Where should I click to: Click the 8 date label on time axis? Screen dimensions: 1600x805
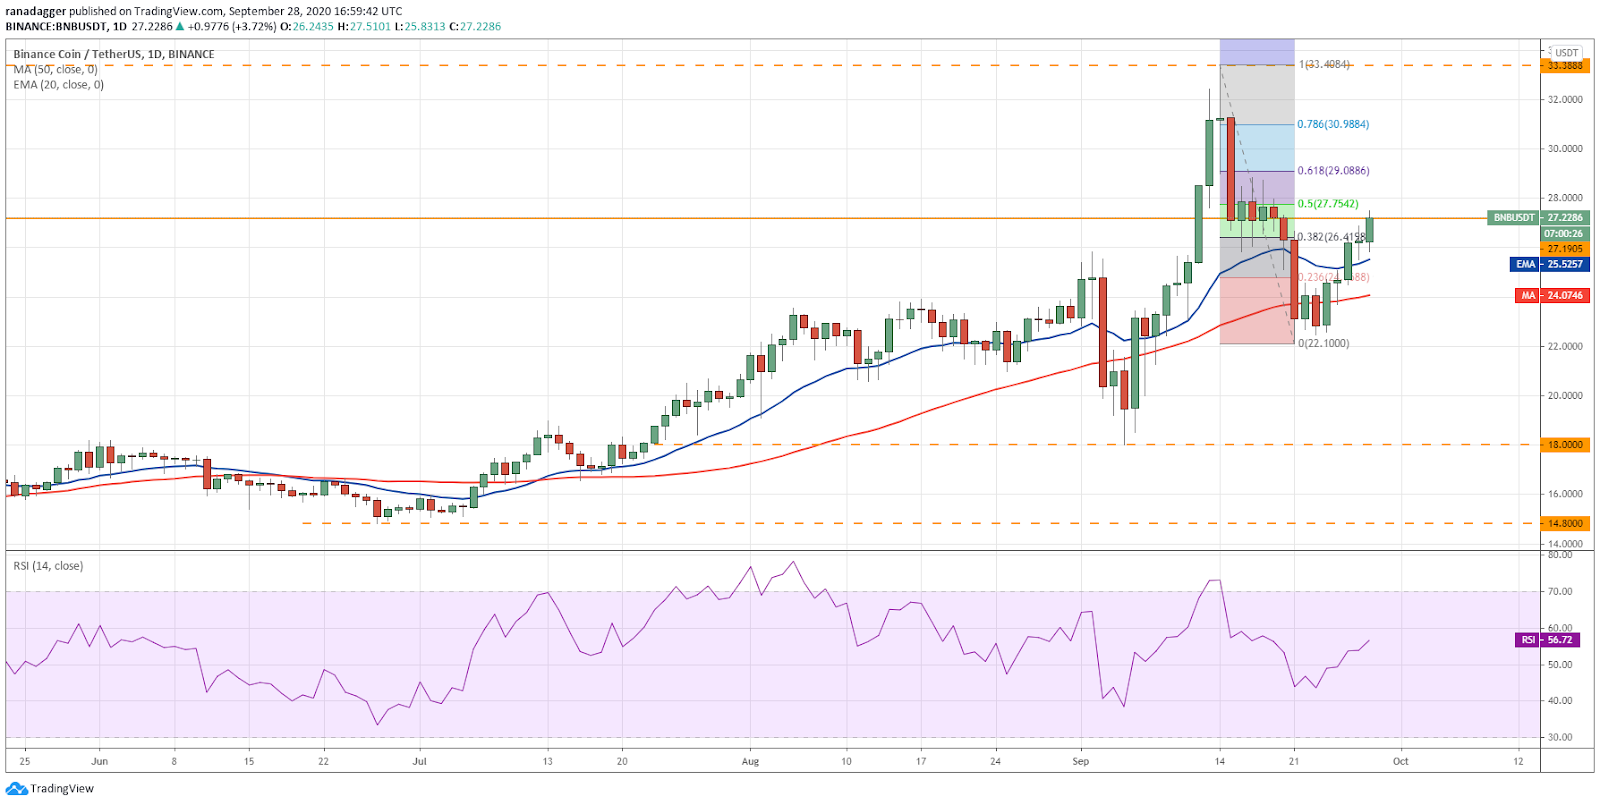click(174, 761)
